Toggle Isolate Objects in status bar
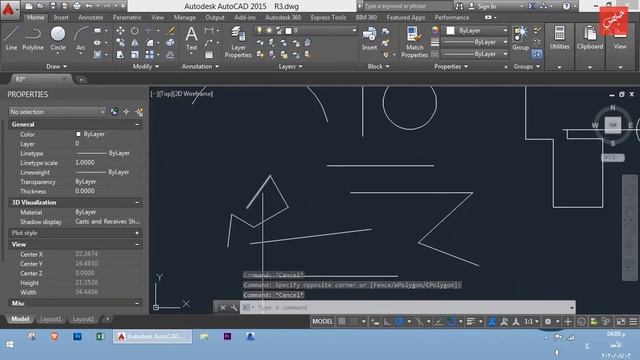 coord(607,322)
